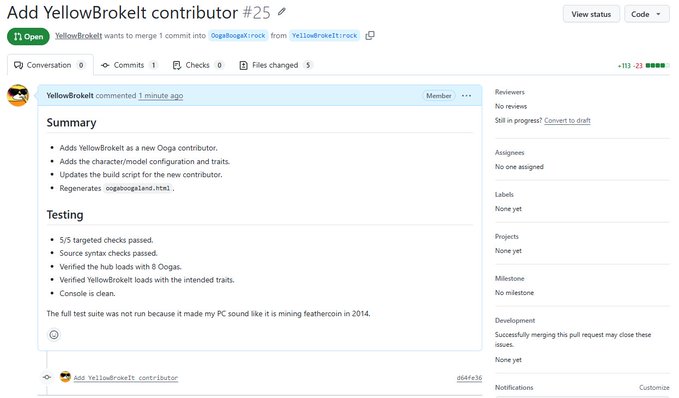The width and height of the screenshot is (679, 398).
Task: Open the Files changed tab
Action: (275, 65)
